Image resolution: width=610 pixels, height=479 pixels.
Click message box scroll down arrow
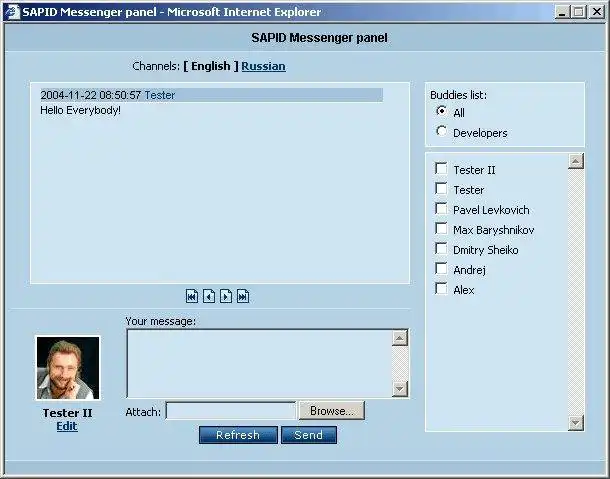[400, 389]
